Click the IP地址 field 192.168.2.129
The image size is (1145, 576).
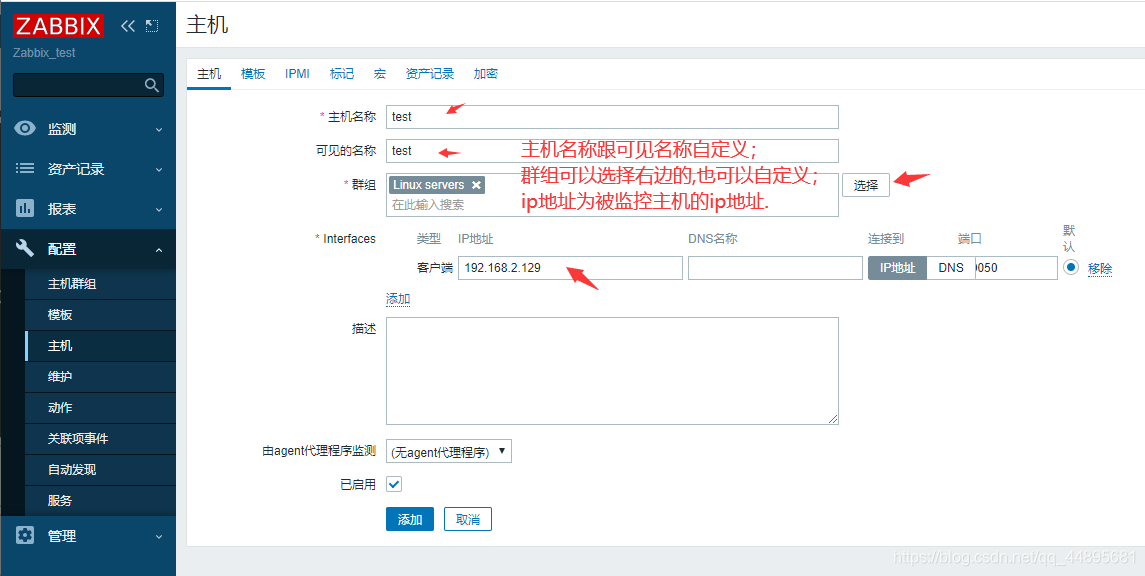point(570,267)
